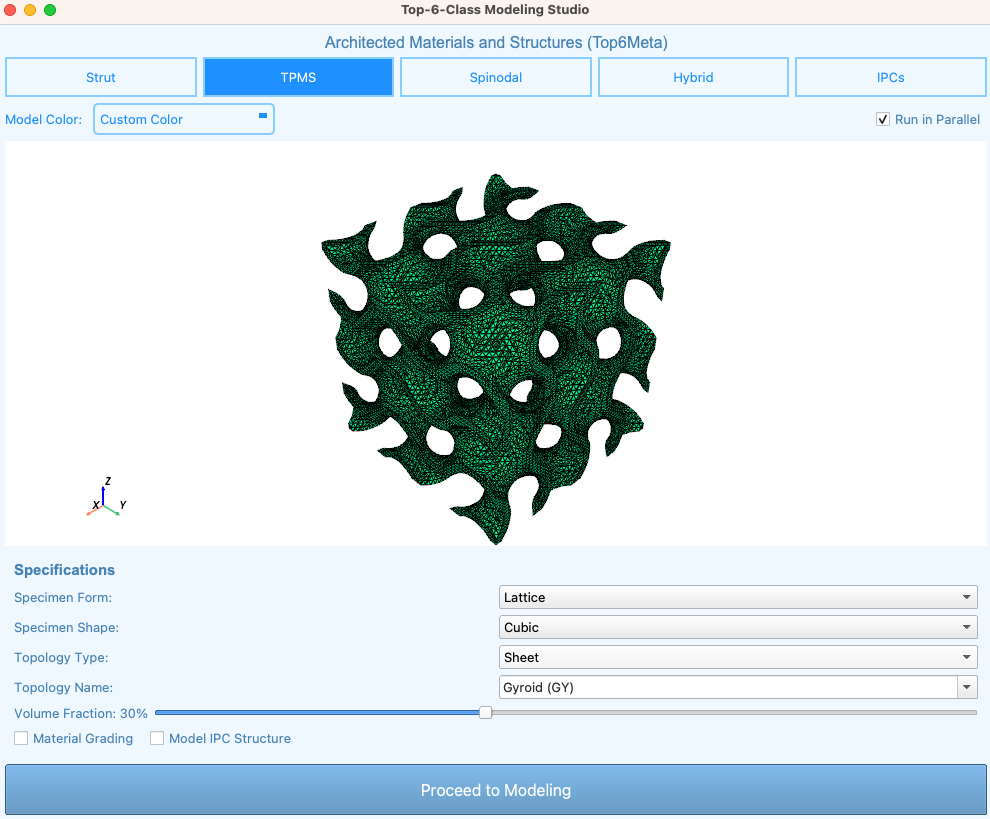Screen dimensions: 990x819
Task: Expand the Topology Name dropdown arrow
Action: [x=967, y=687]
